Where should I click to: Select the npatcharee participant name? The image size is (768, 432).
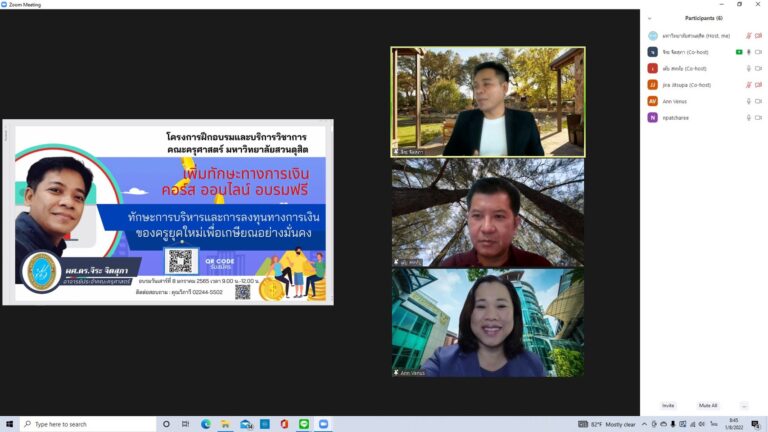675,118
